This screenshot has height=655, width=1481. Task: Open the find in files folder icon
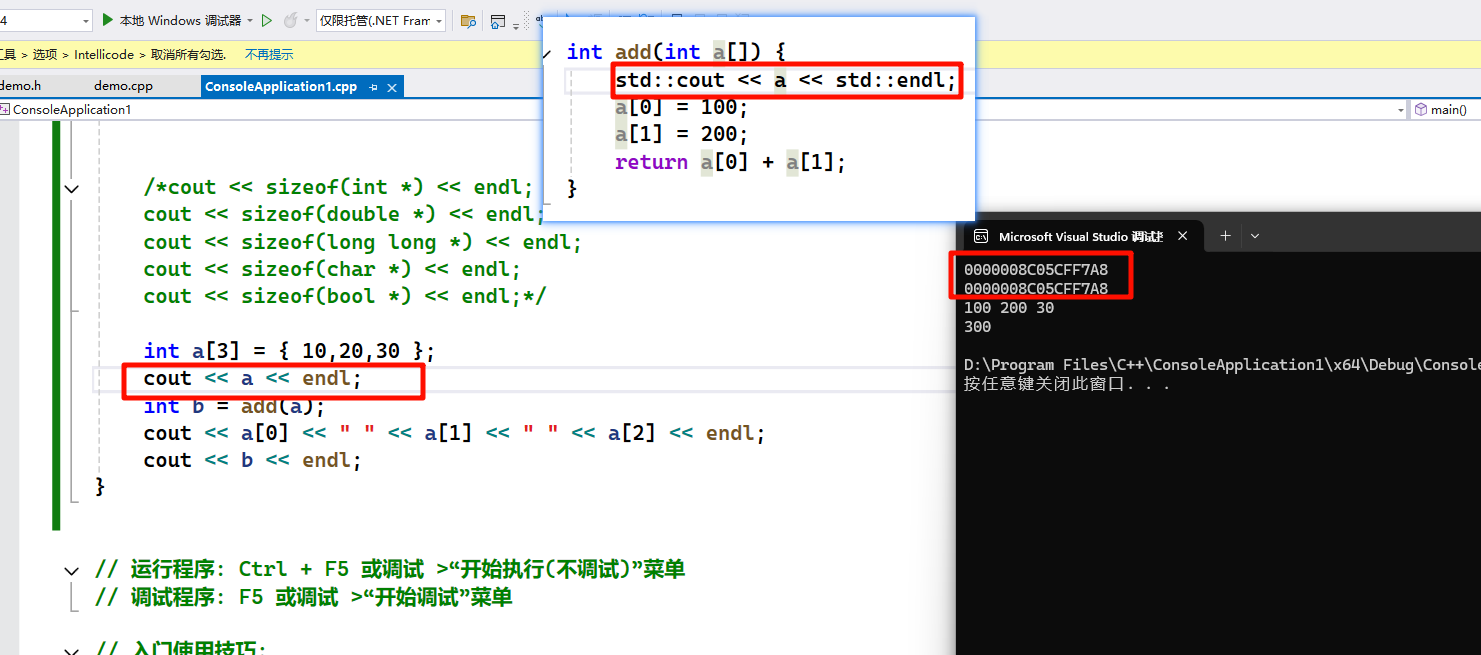(467, 21)
